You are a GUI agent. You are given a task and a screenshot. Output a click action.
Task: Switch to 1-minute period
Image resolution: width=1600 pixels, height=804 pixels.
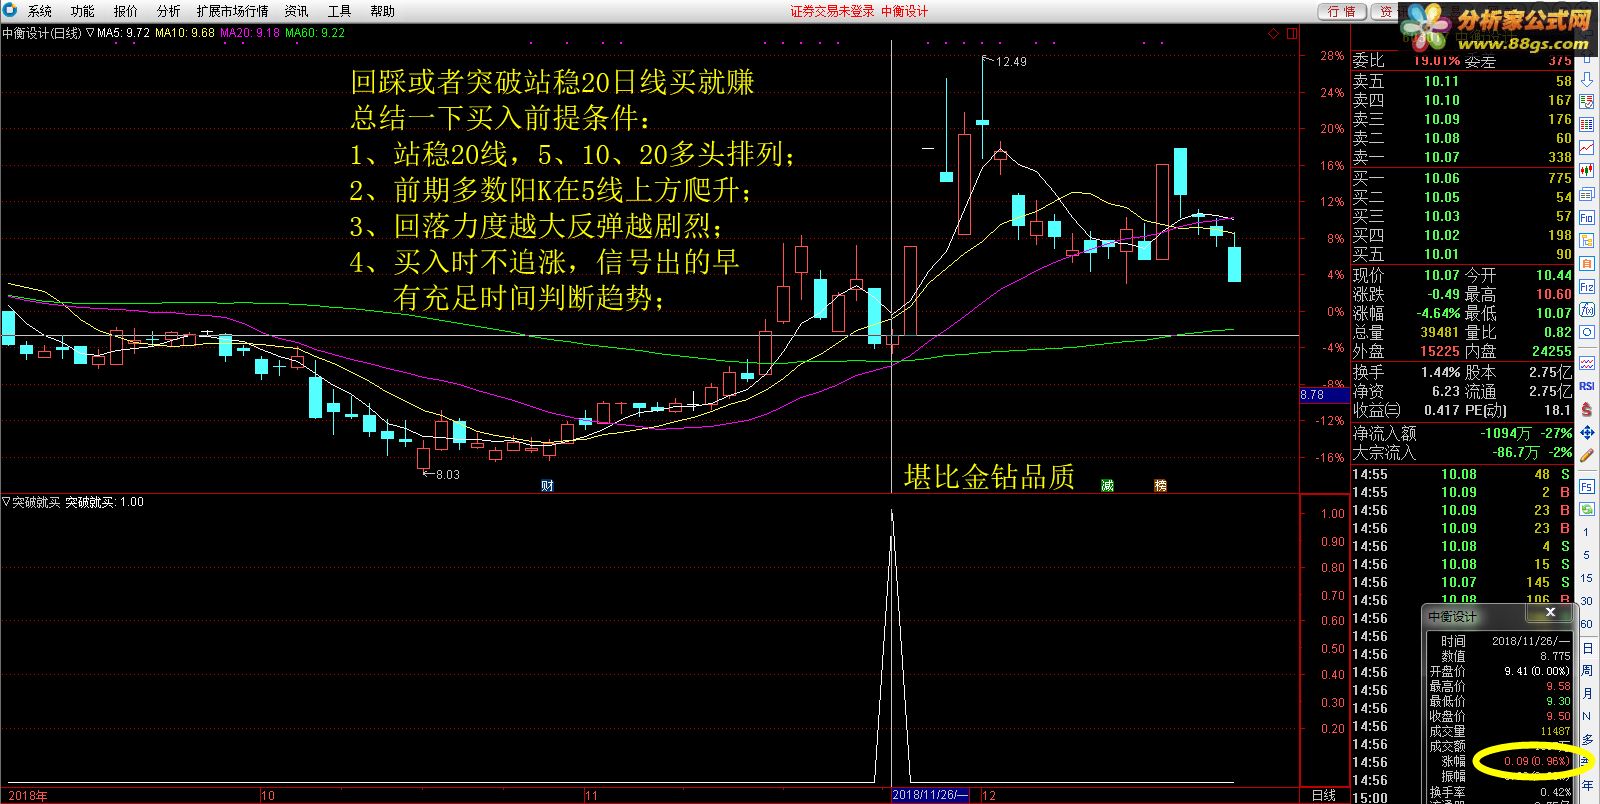click(x=1587, y=532)
